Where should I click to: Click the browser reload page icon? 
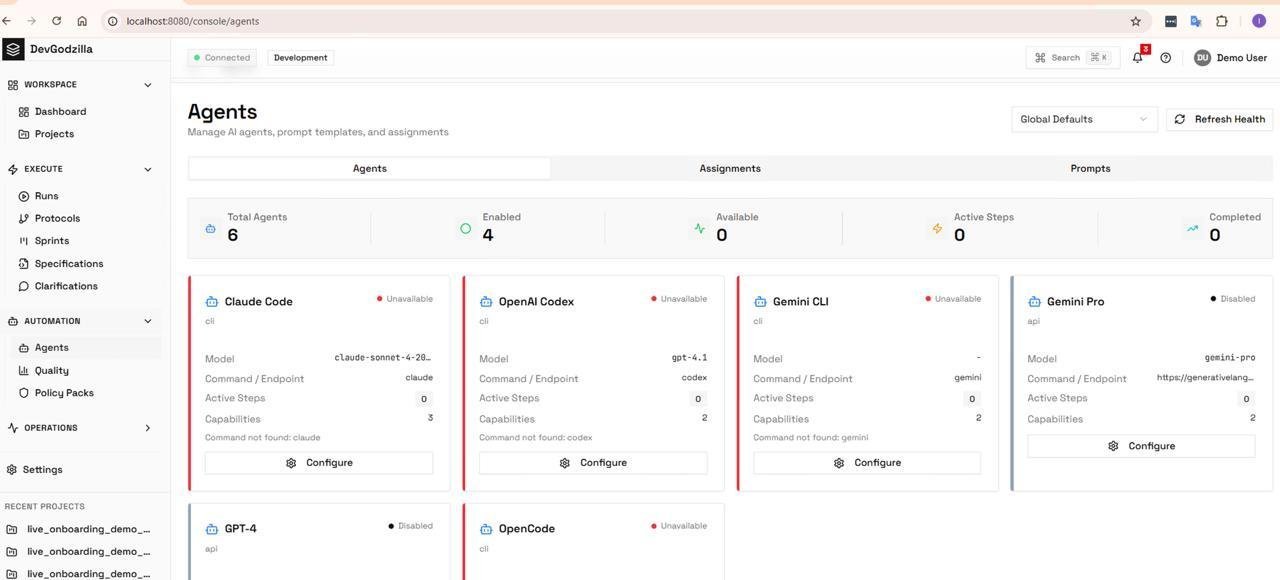[x=56, y=21]
